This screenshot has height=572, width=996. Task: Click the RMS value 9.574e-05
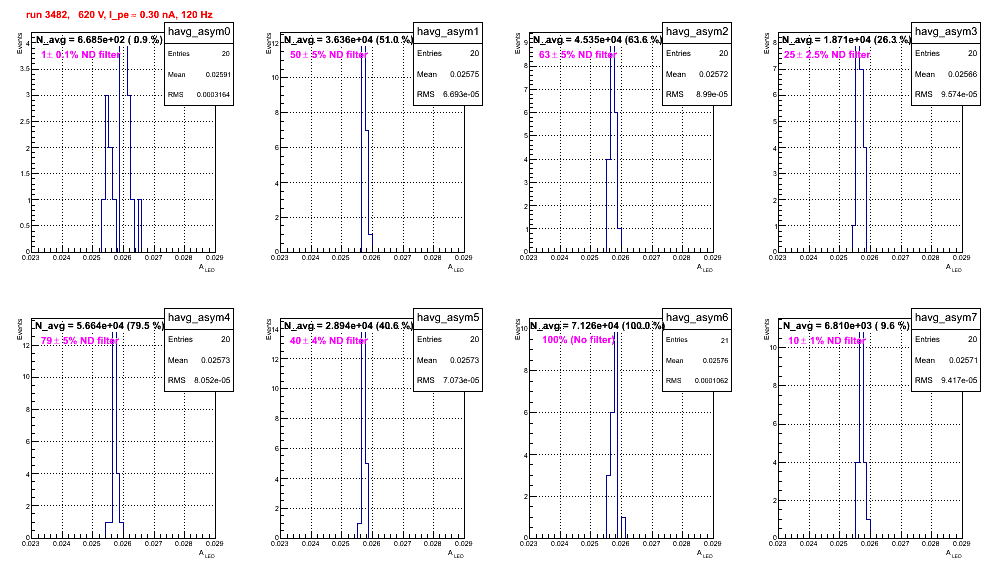pyautogui.click(x=959, y=95)
